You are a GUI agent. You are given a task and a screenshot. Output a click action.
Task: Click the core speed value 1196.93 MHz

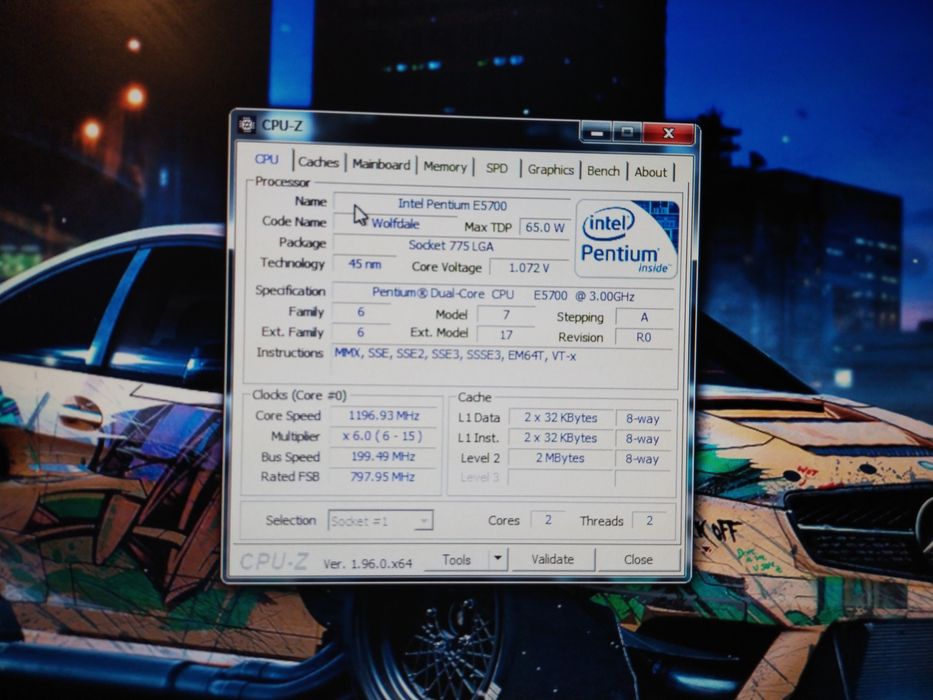pos(384,415)
